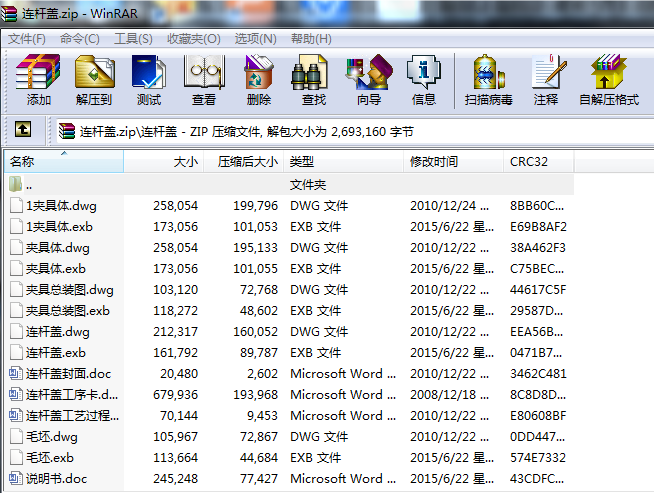
Task: Select file 连杆盖.dwg
Action: point(58,332)
